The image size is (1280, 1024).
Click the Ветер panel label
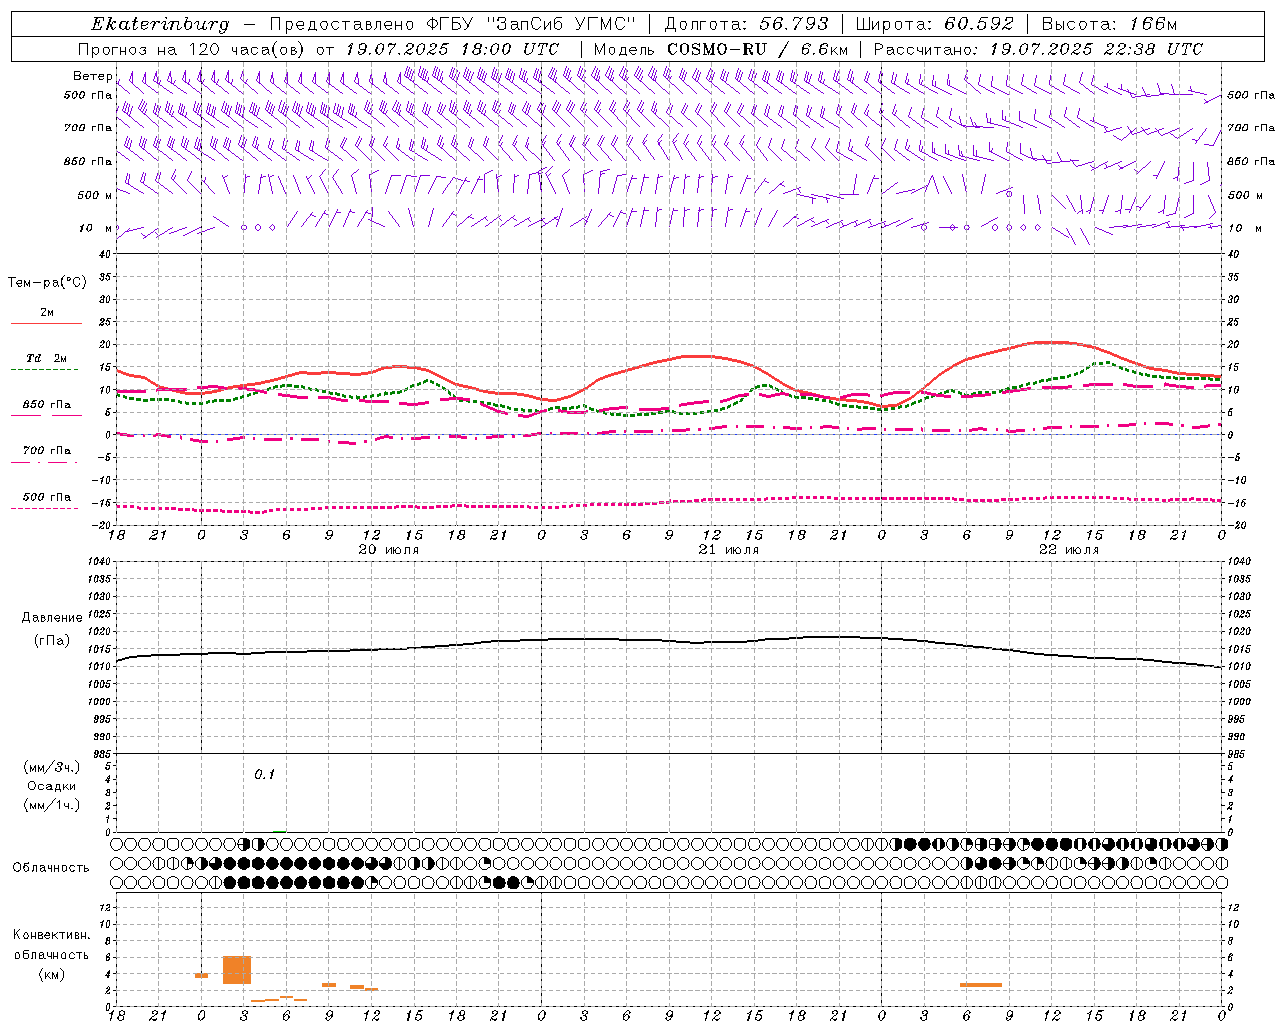(x=93, y=76)
